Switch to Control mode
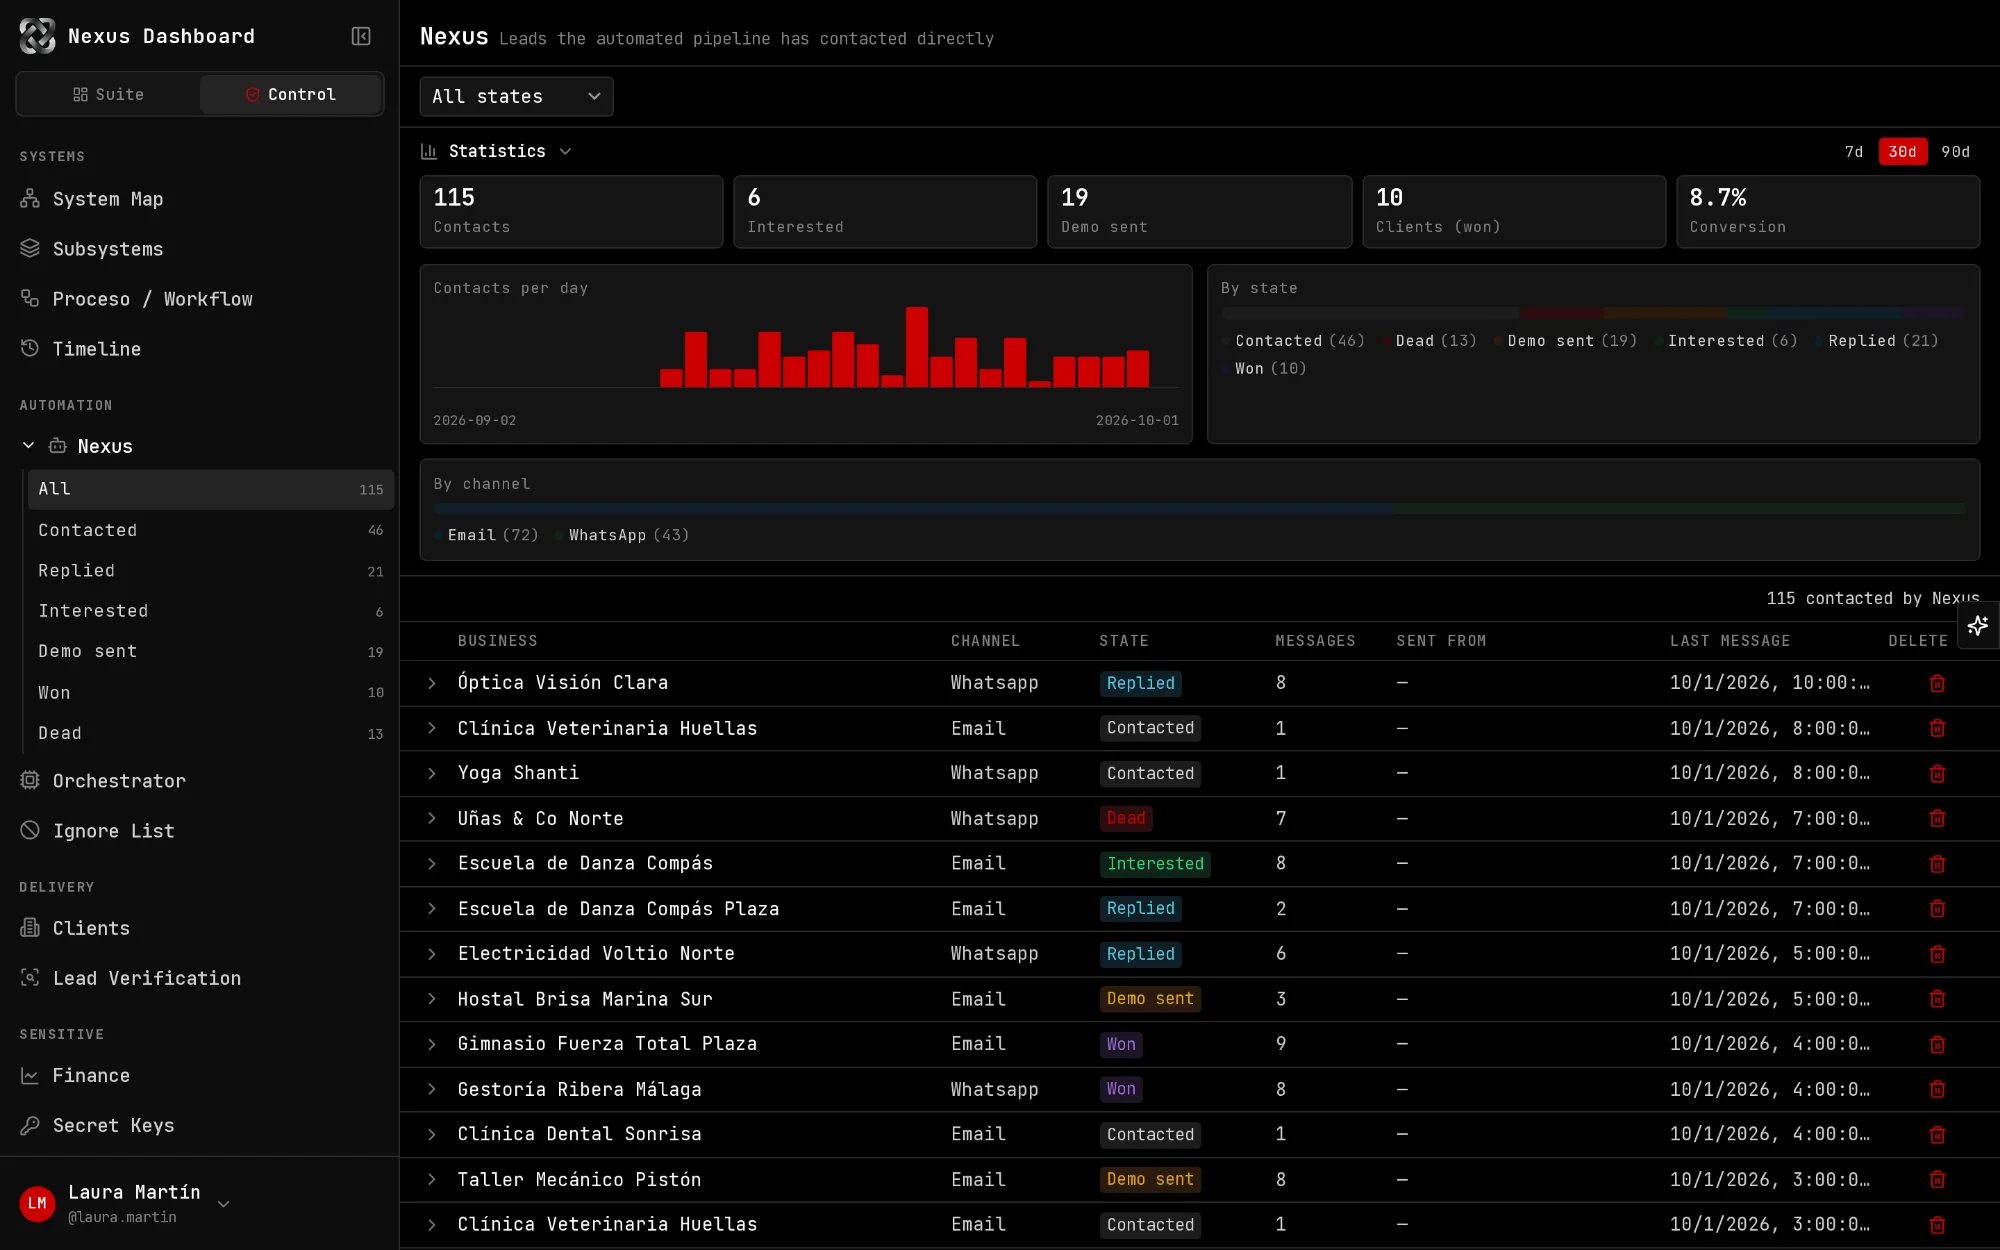Image resolution: width=2000 pixels, height=1250 pixels. [x=290, y=94]
